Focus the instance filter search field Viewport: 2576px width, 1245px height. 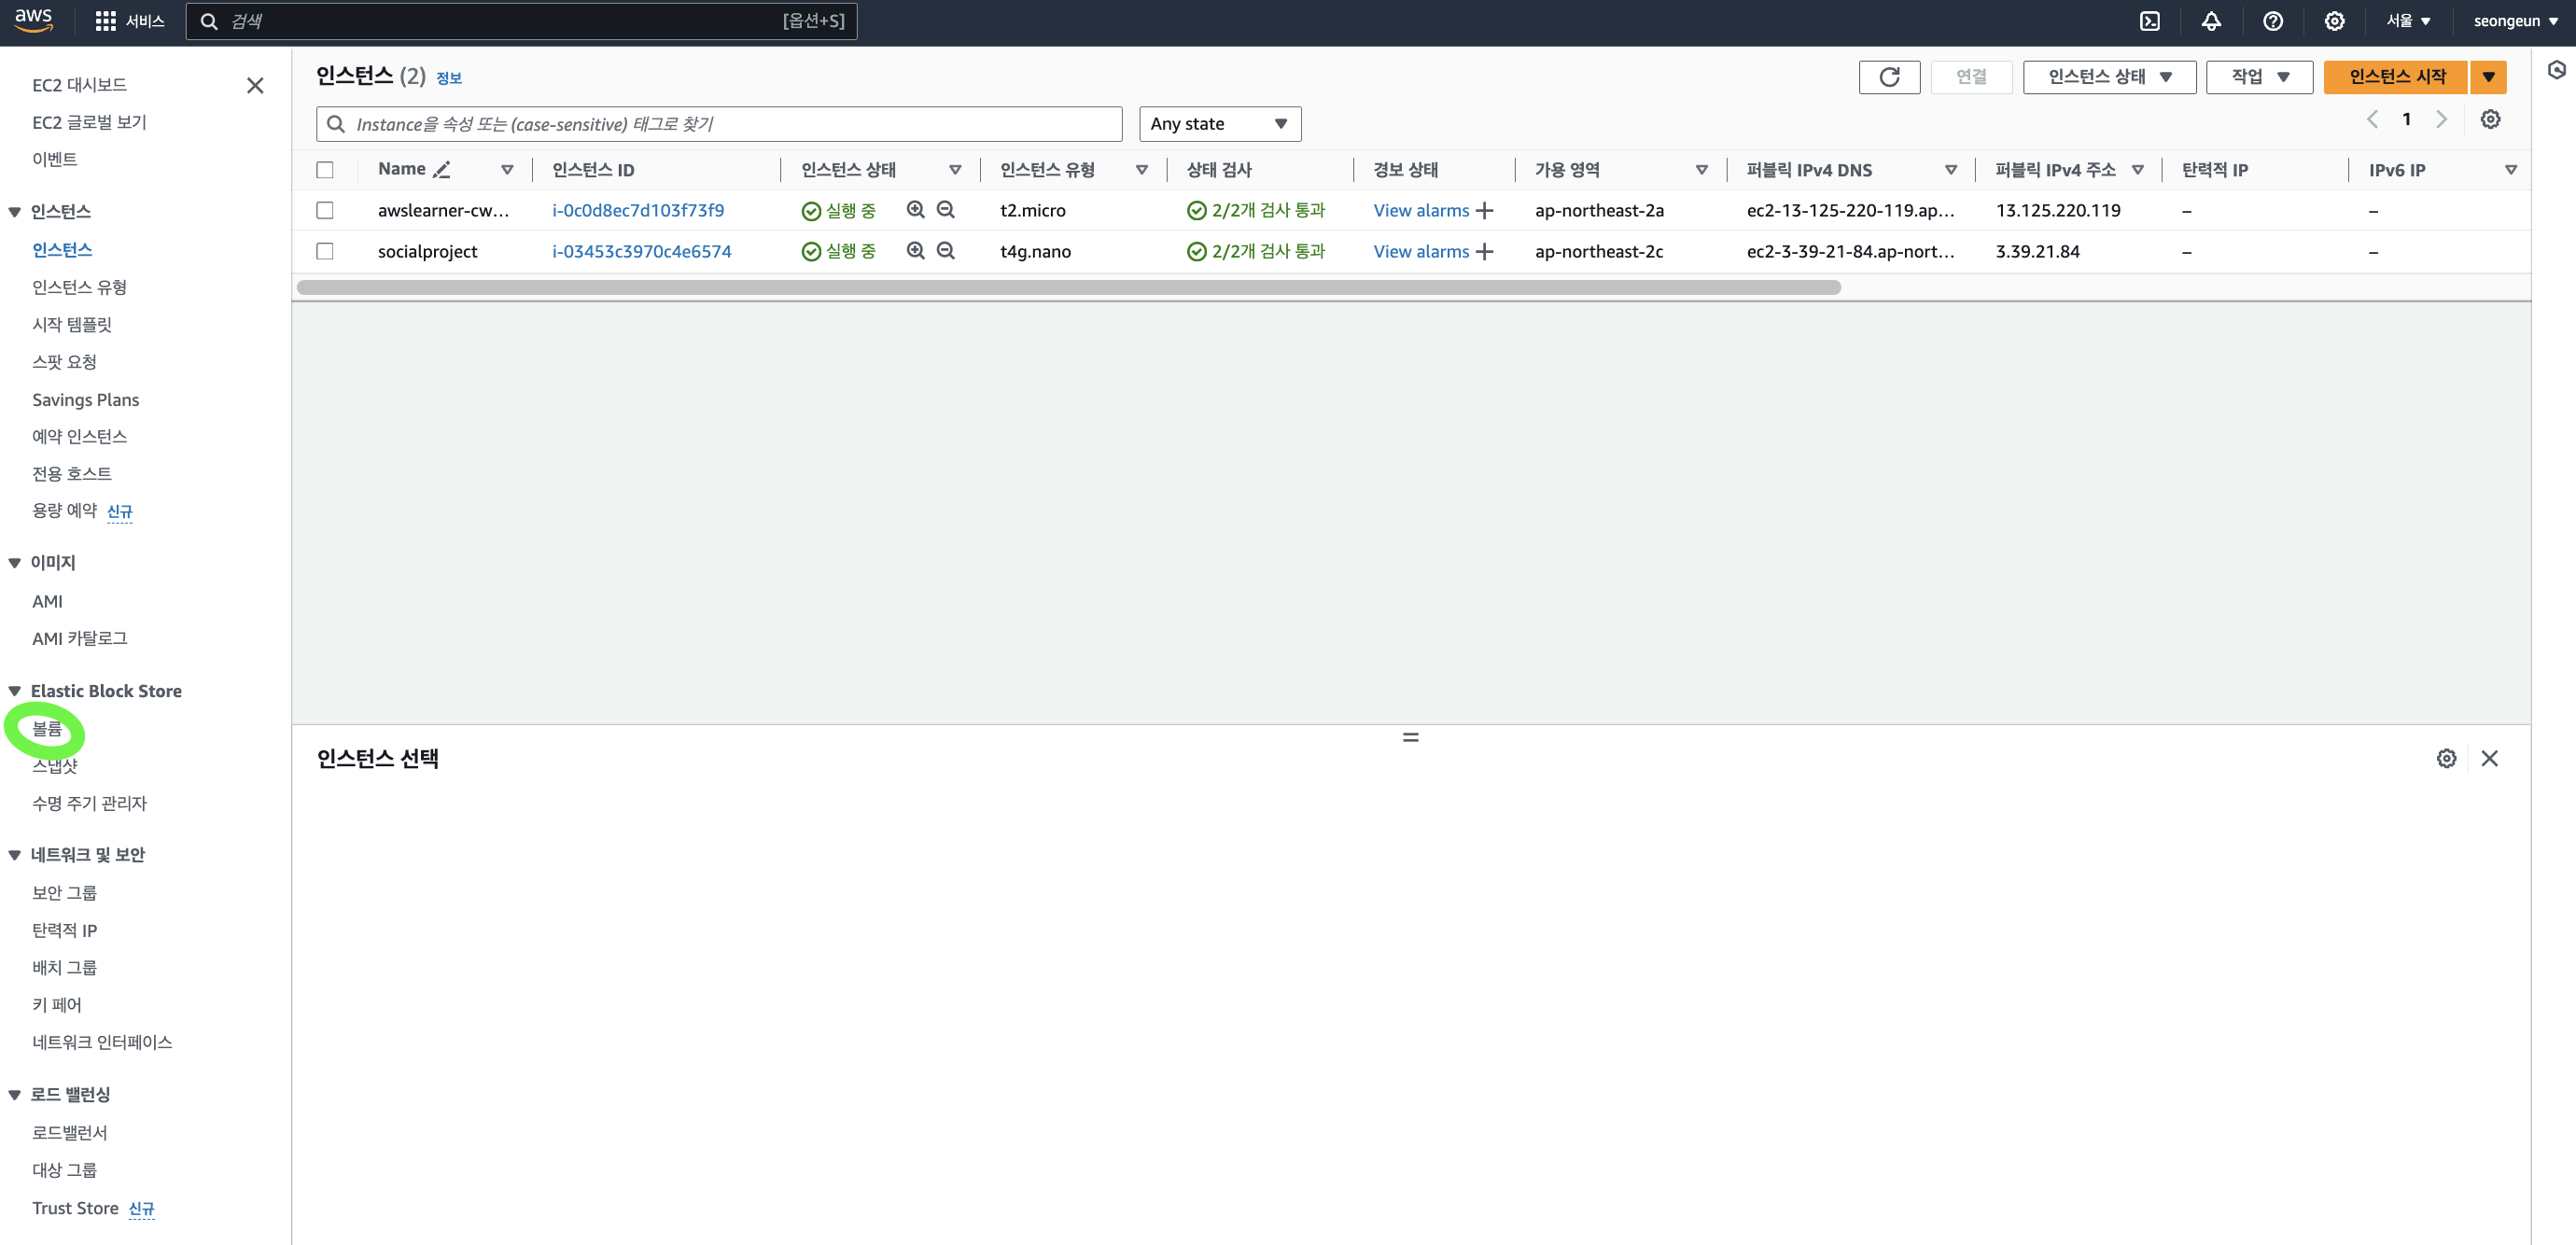point(719,124)
